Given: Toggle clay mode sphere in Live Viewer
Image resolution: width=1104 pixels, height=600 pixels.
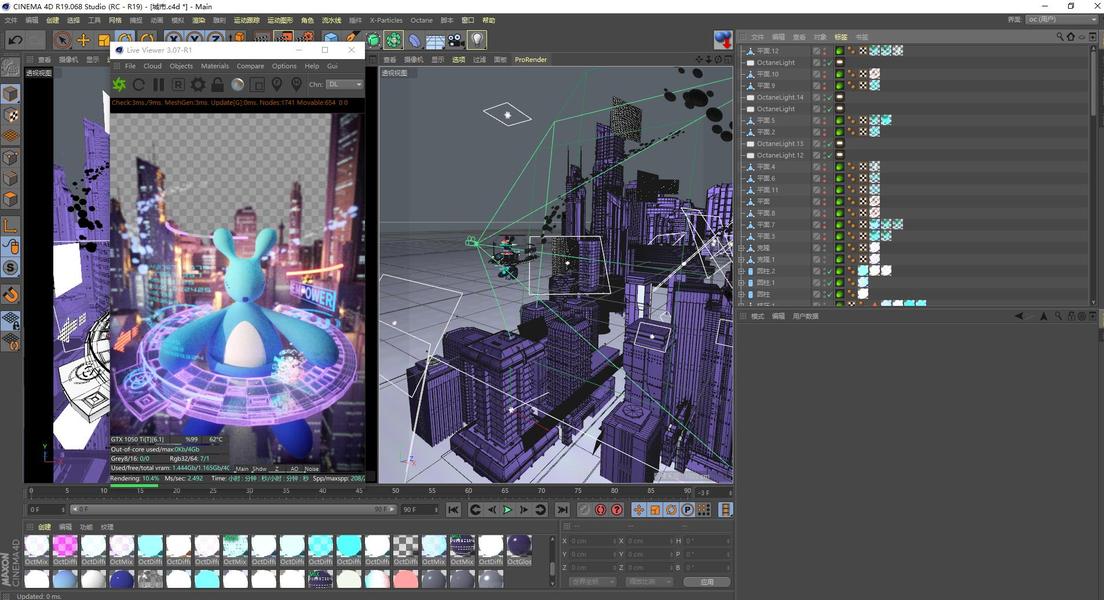Looking at the screenshot, I should click(x=237, y=85).
